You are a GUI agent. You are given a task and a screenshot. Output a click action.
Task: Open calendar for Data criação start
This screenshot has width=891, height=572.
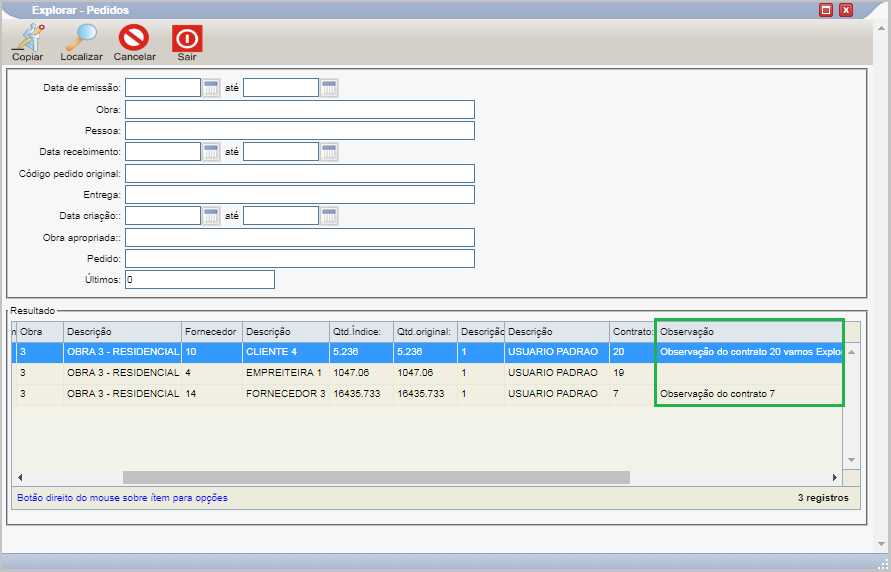click(211, 216)
